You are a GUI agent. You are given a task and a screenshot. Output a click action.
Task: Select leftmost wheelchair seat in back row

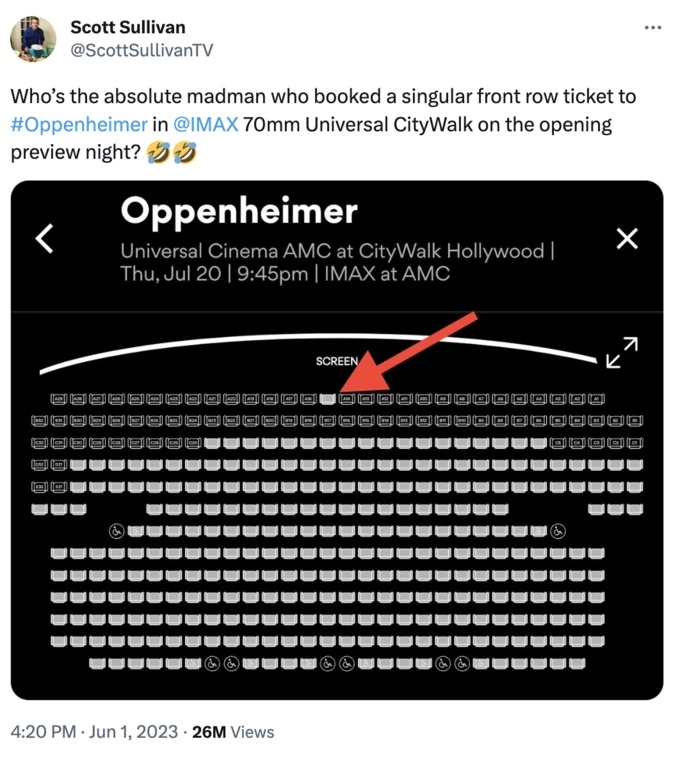coord(212,664)
